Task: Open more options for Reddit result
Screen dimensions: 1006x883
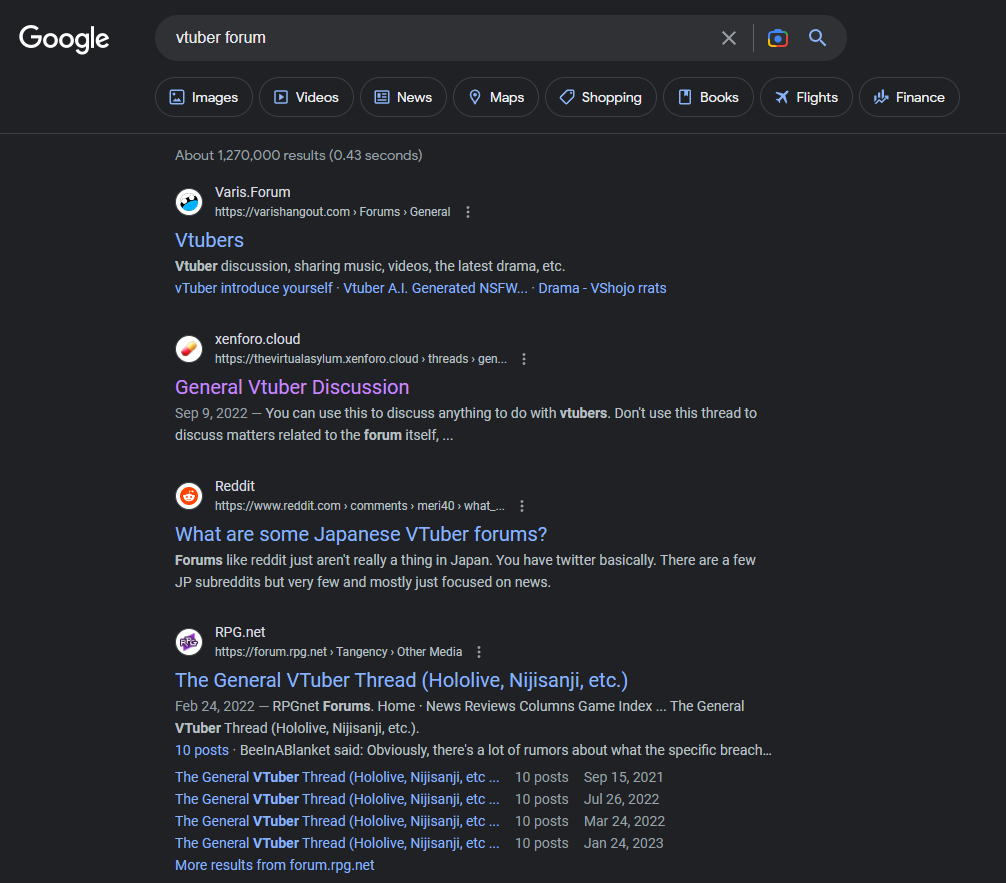Action: [522, 506]
